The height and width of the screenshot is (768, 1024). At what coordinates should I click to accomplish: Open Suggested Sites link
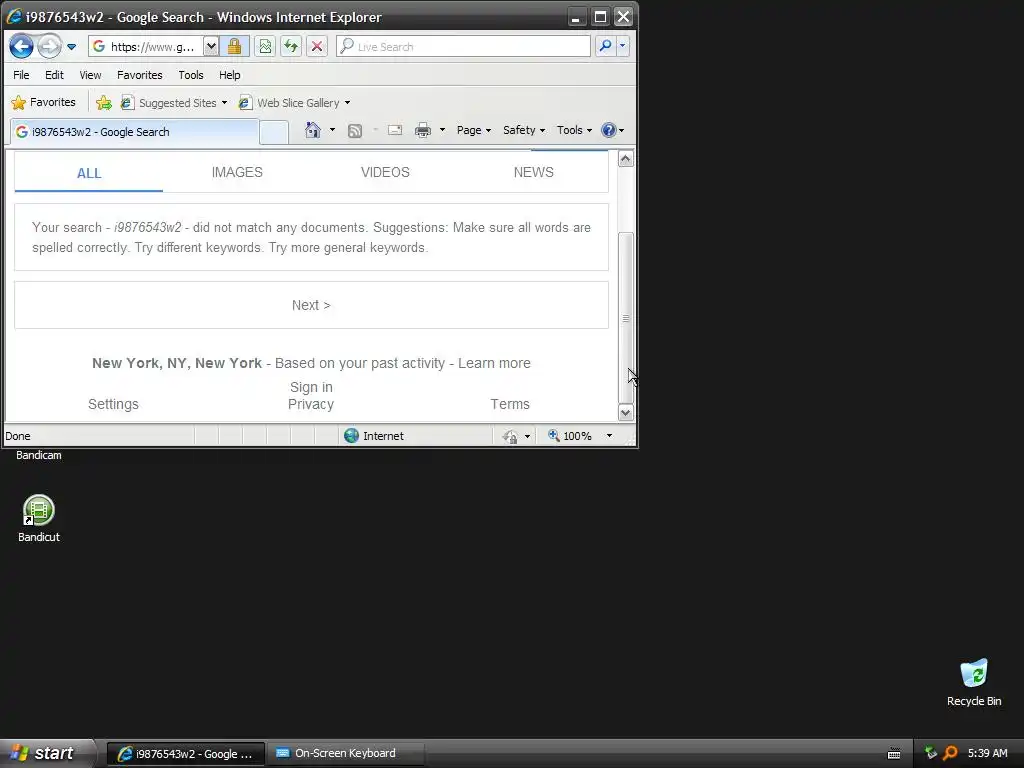click(x=174, y=103)
